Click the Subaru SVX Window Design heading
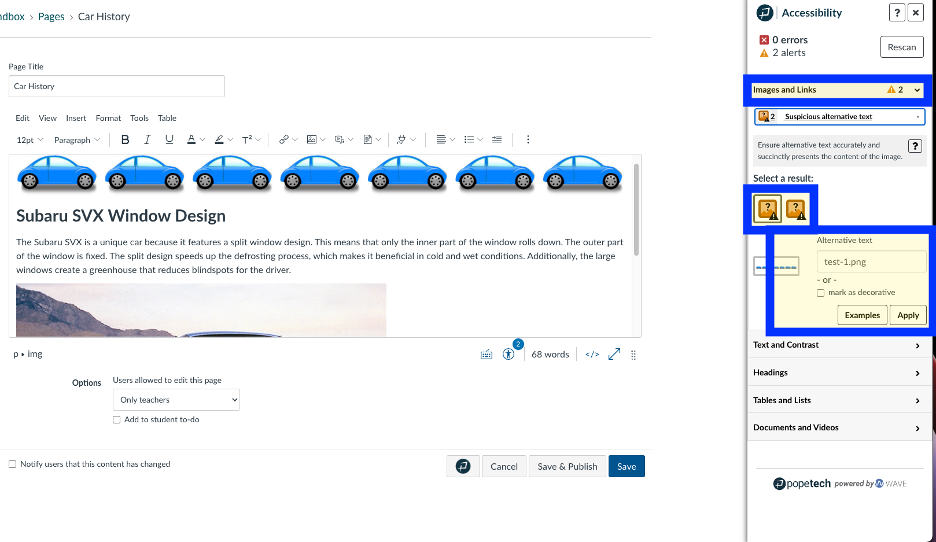Viewport: 936px width, 542px height. [121, 215]
